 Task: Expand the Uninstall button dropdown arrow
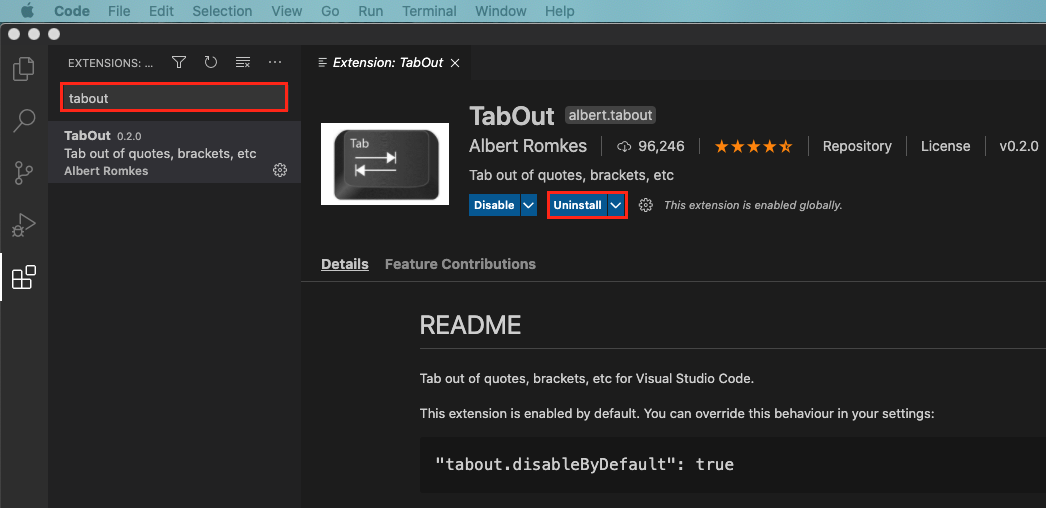pos(616,205)
